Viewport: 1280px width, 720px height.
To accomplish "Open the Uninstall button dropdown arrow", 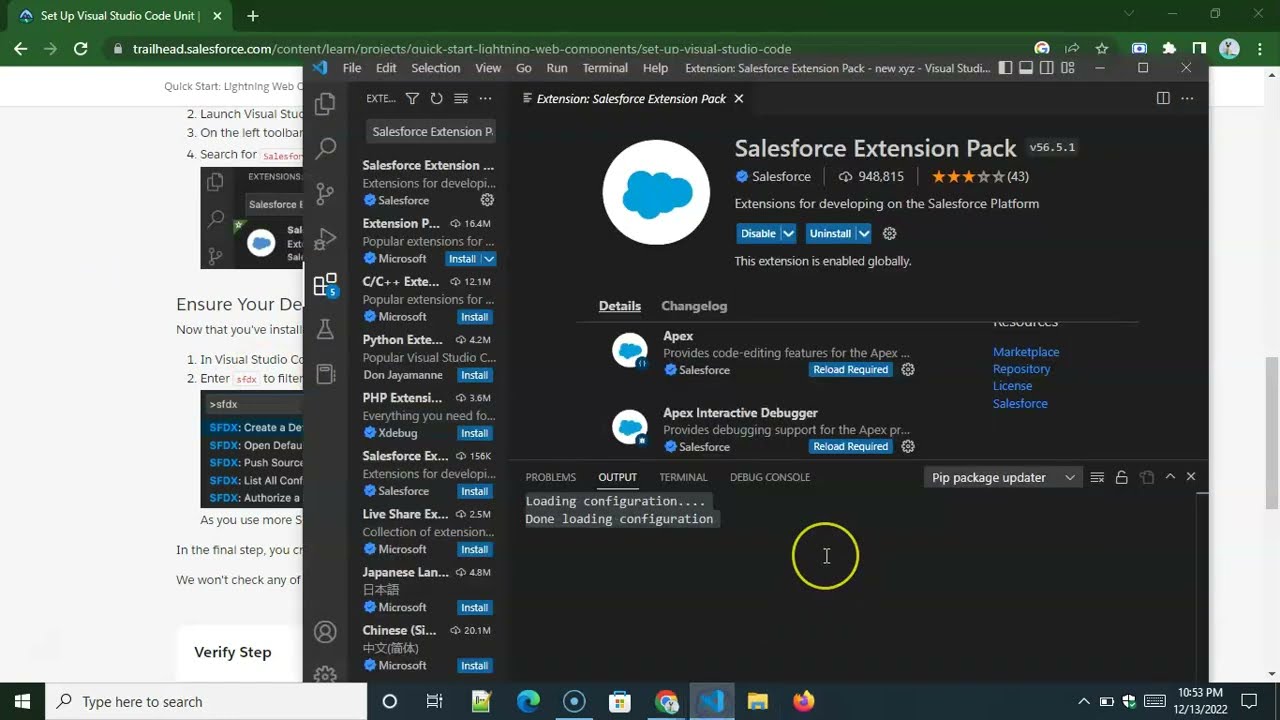I will pyautogui.click(x=863, y=233).
